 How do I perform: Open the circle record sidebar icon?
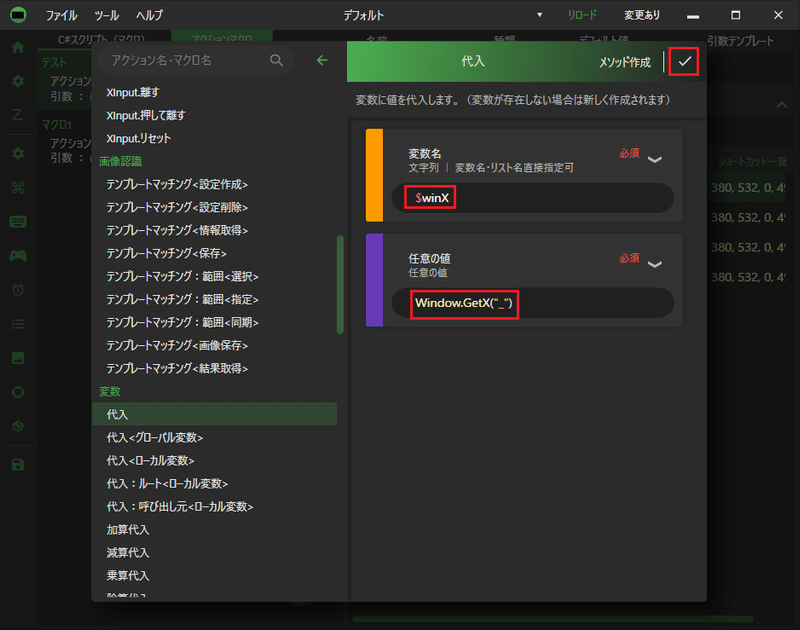point(18,392)
